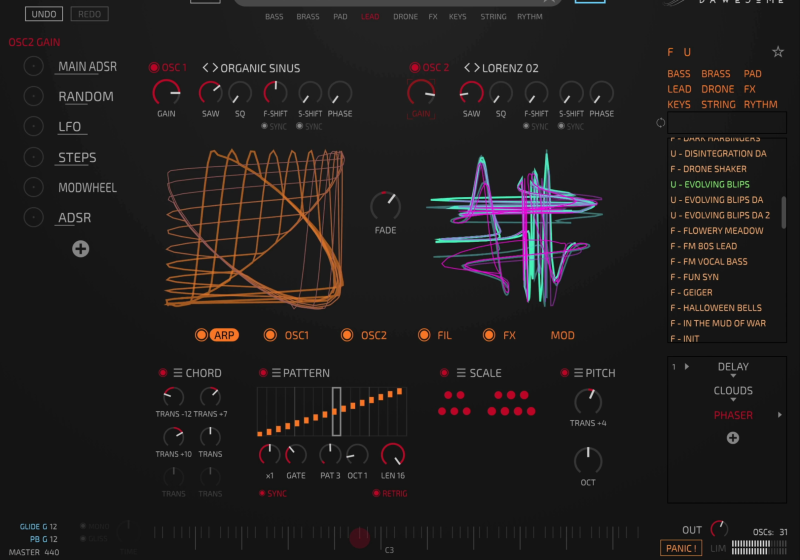
Task: Favorite preset with the star icon
Action: pos(778,52)
